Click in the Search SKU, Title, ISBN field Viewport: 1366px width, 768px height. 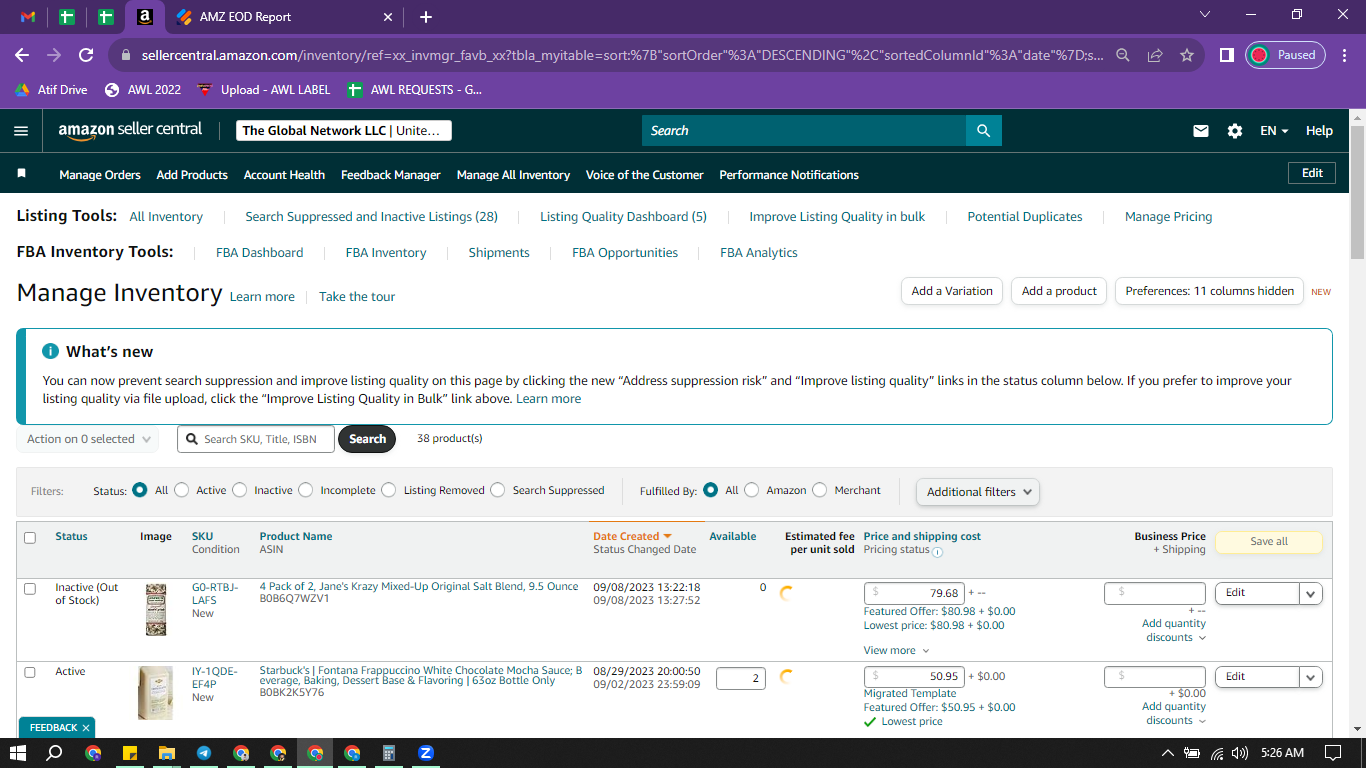coord(256,439)
